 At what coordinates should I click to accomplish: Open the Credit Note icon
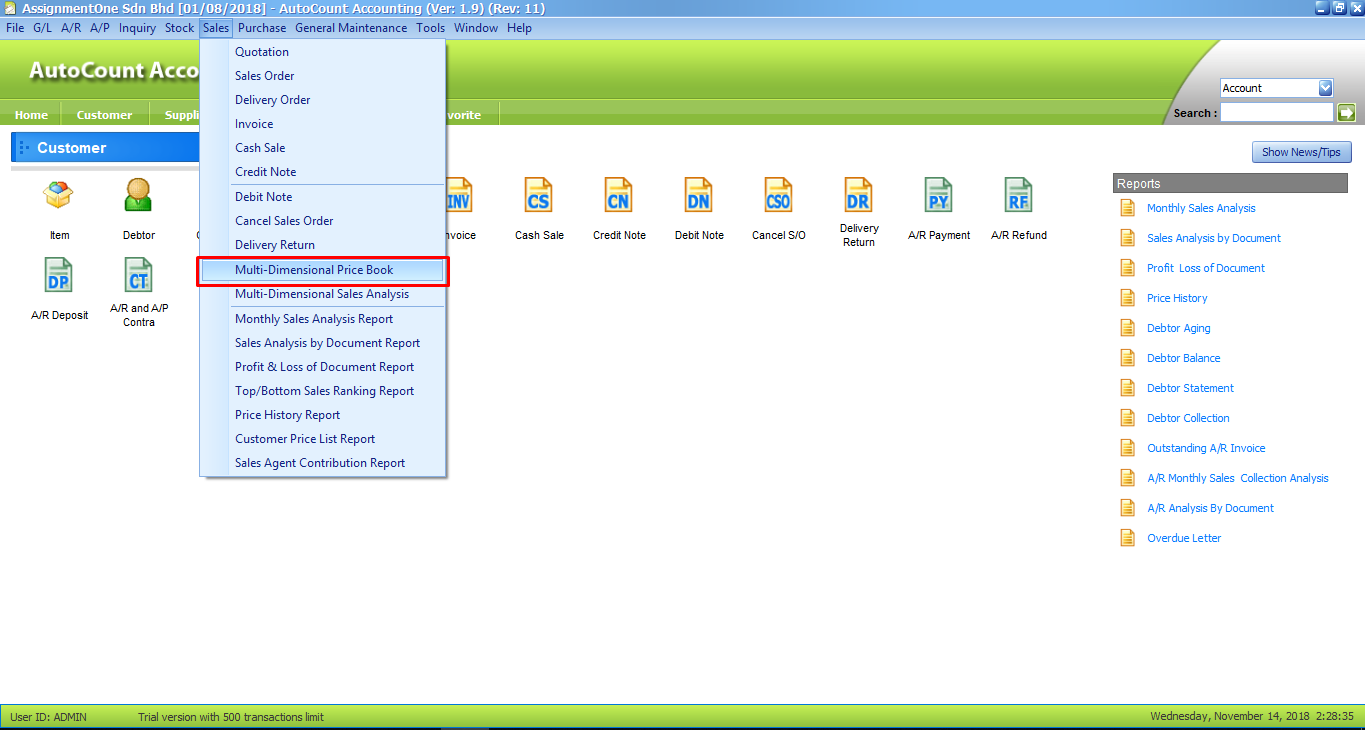(619, 195)
